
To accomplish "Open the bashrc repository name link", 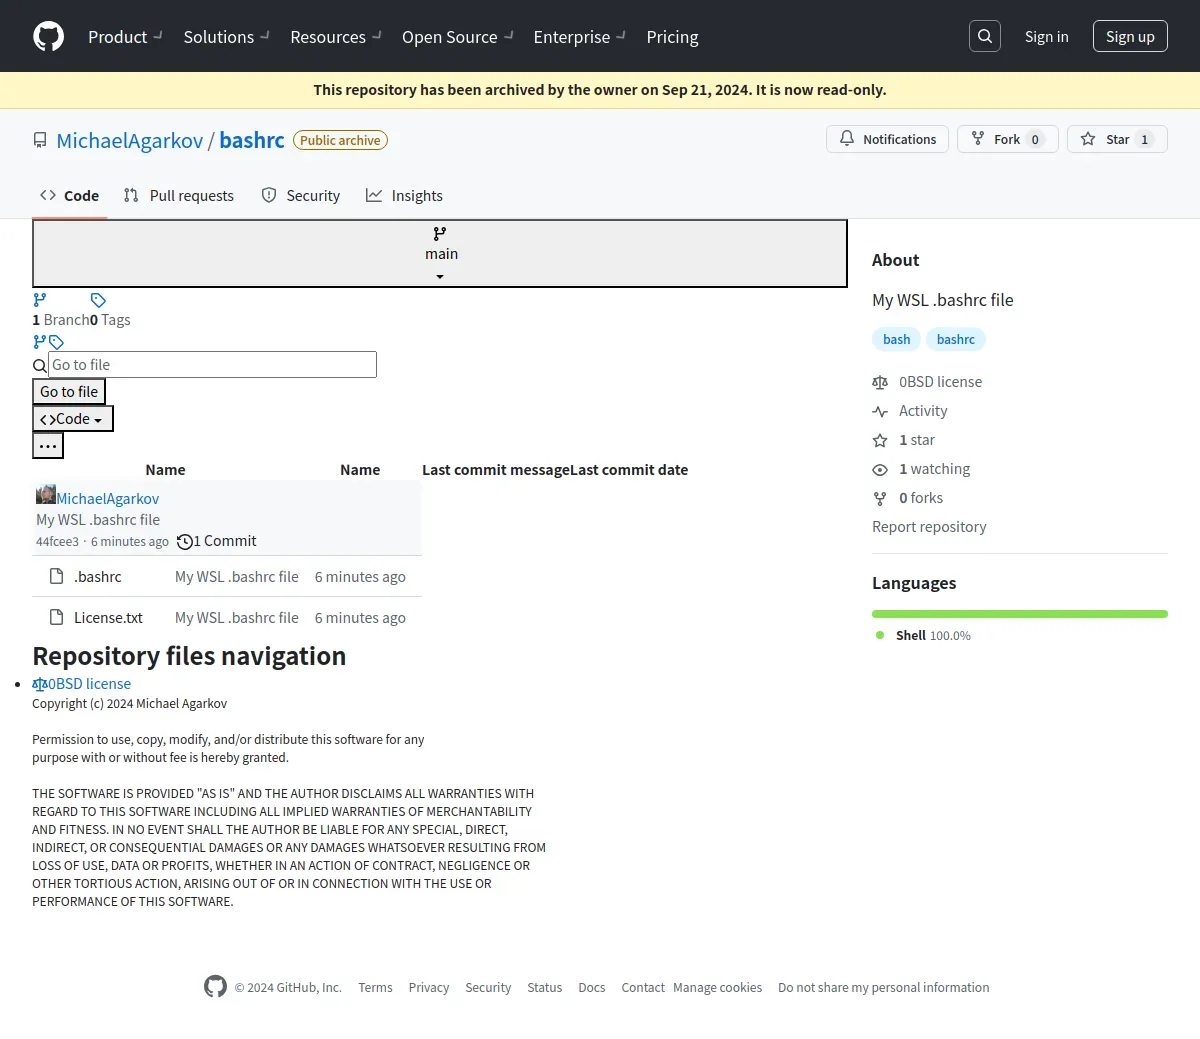I will tap(252, 141).
